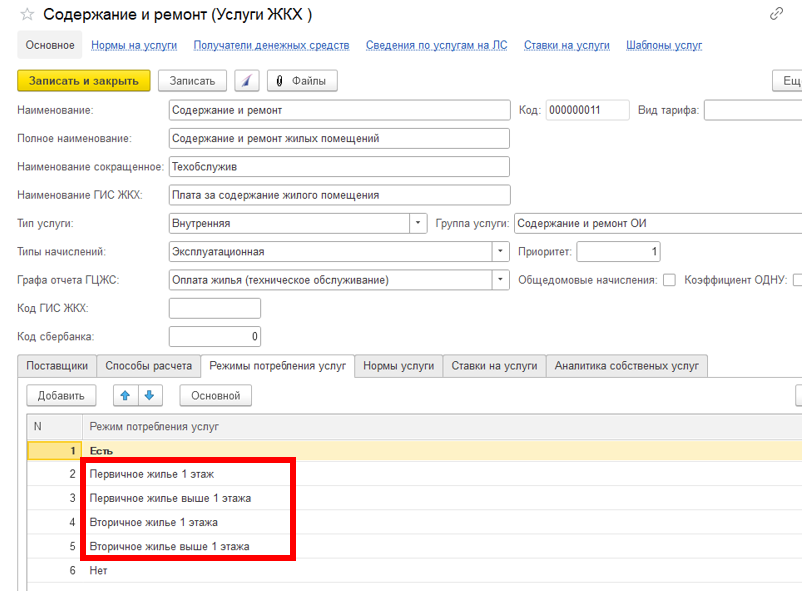Expand the Типы начислений dropdown
The width and height of the screenshot is (806, 594).
coord(499,252)
